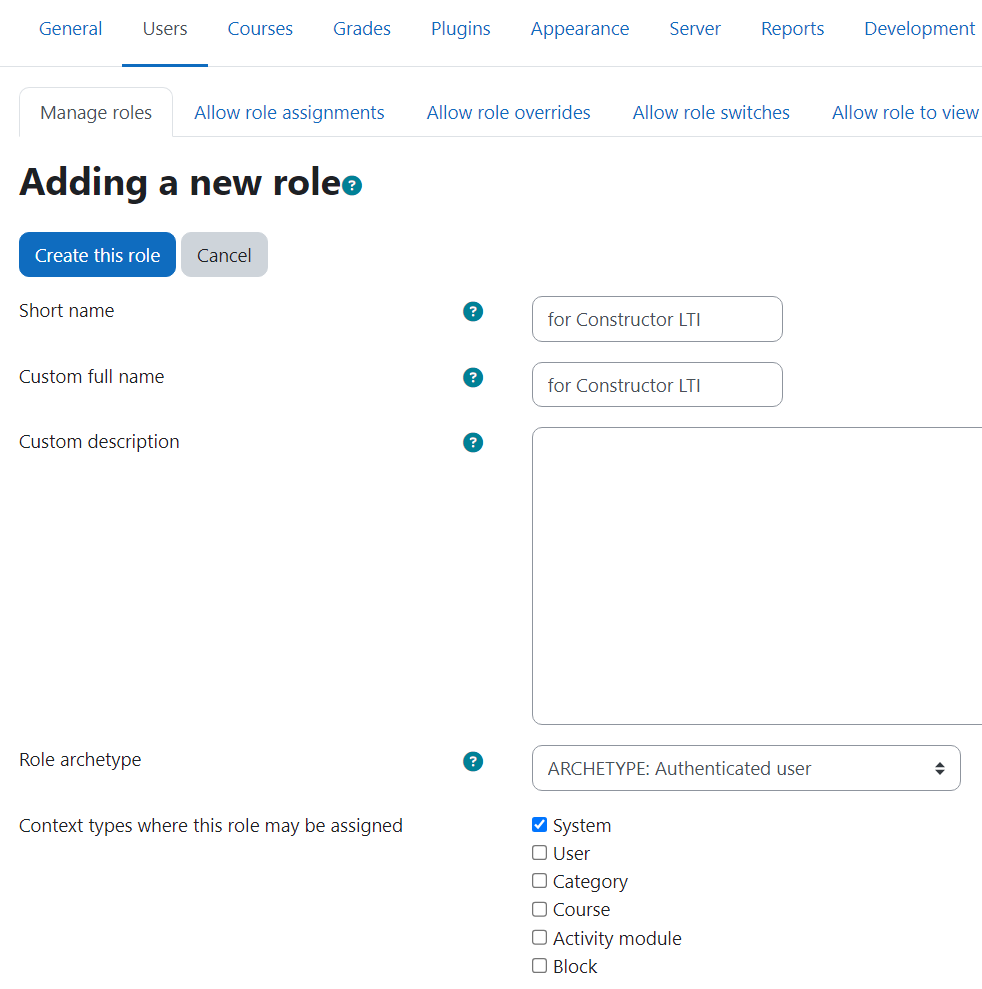This screenshot has height=989, width=982.
Task: Uncheck the System context checkbox
Action: [540, 825]
